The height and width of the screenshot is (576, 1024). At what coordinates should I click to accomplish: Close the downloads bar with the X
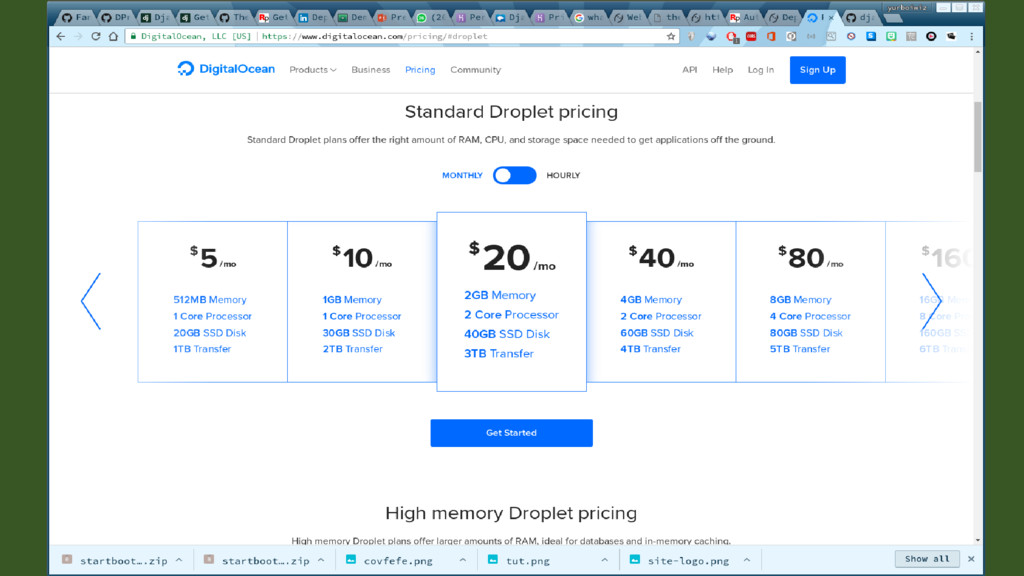[x=971, y=559]
